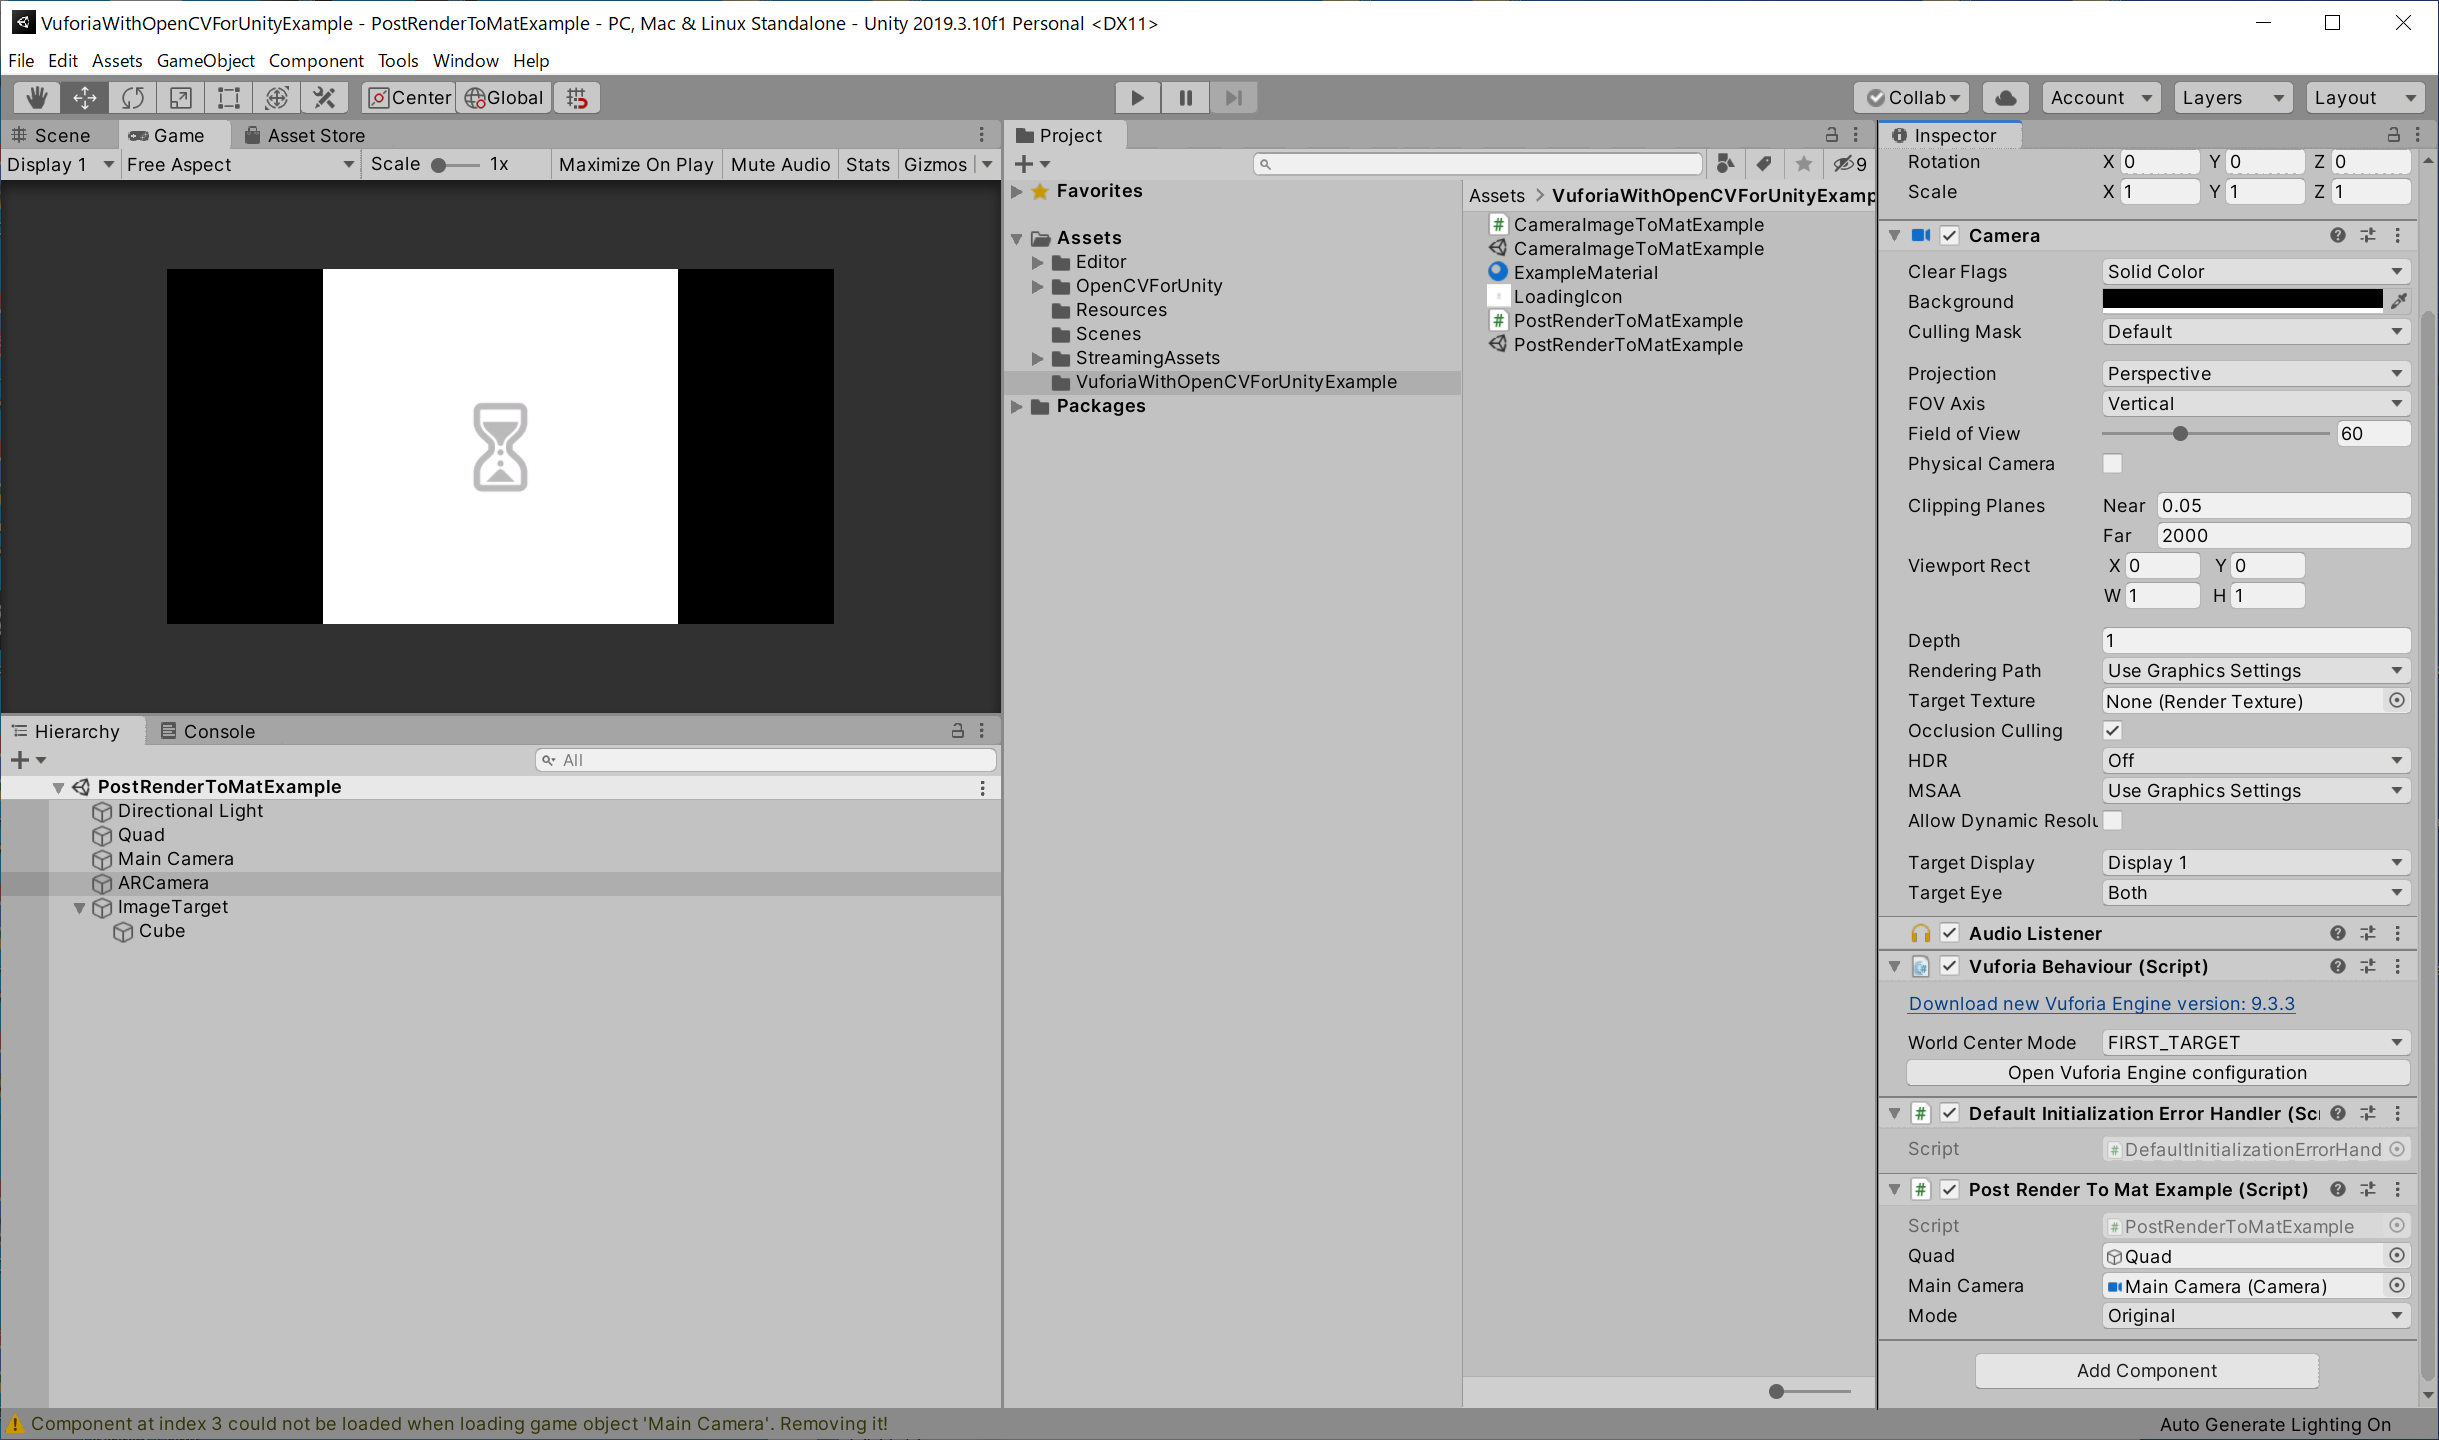Select the Hand tool in toolbar
The width and height of the screenshot is (2439, 1440).
click(37, 97)
